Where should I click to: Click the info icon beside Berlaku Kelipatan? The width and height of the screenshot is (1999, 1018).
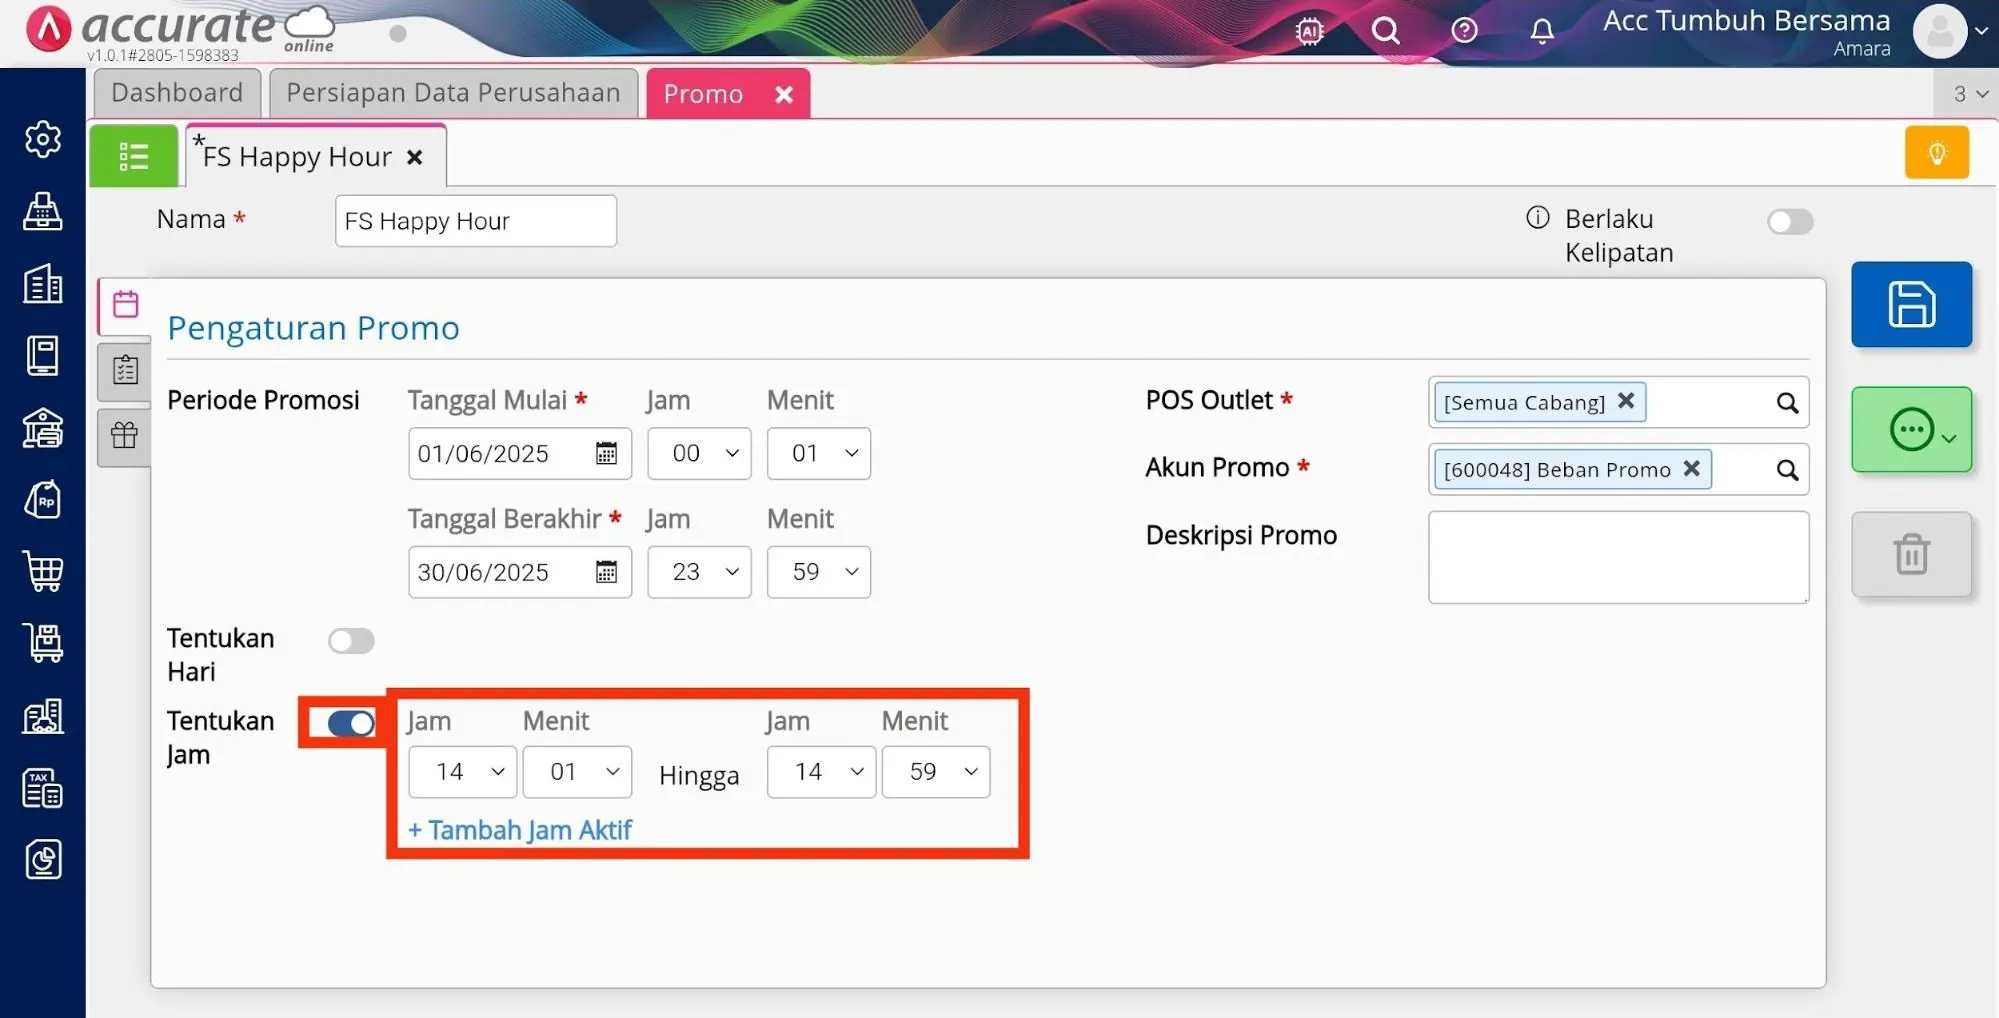[x=1538, y=217]
